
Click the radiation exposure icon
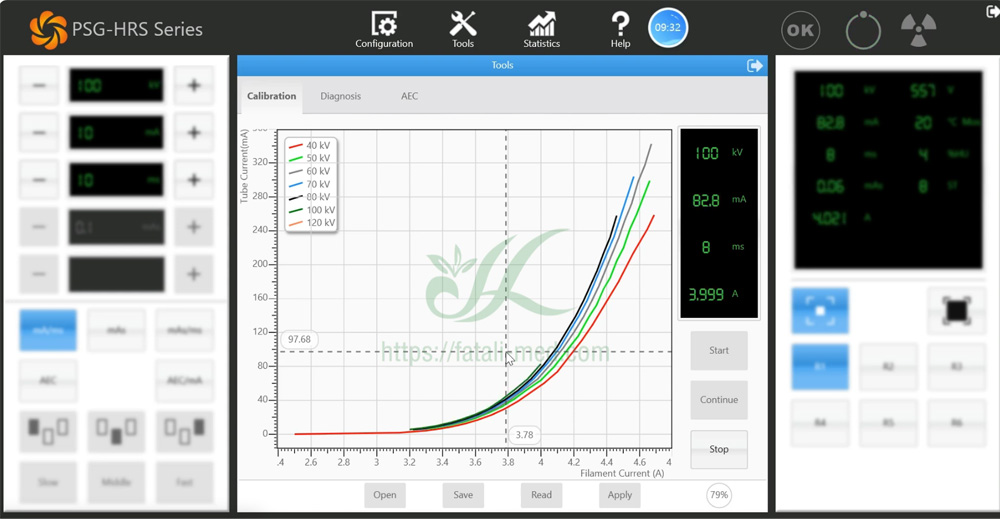[918, 30]
